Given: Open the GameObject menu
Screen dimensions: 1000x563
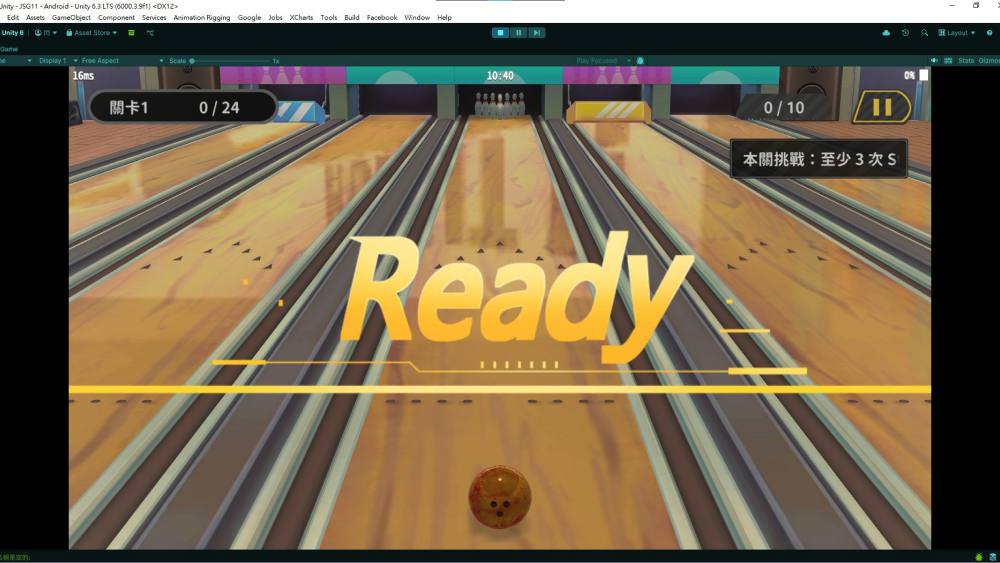Looking at the screenshot, I should click(x=71, y=17).
